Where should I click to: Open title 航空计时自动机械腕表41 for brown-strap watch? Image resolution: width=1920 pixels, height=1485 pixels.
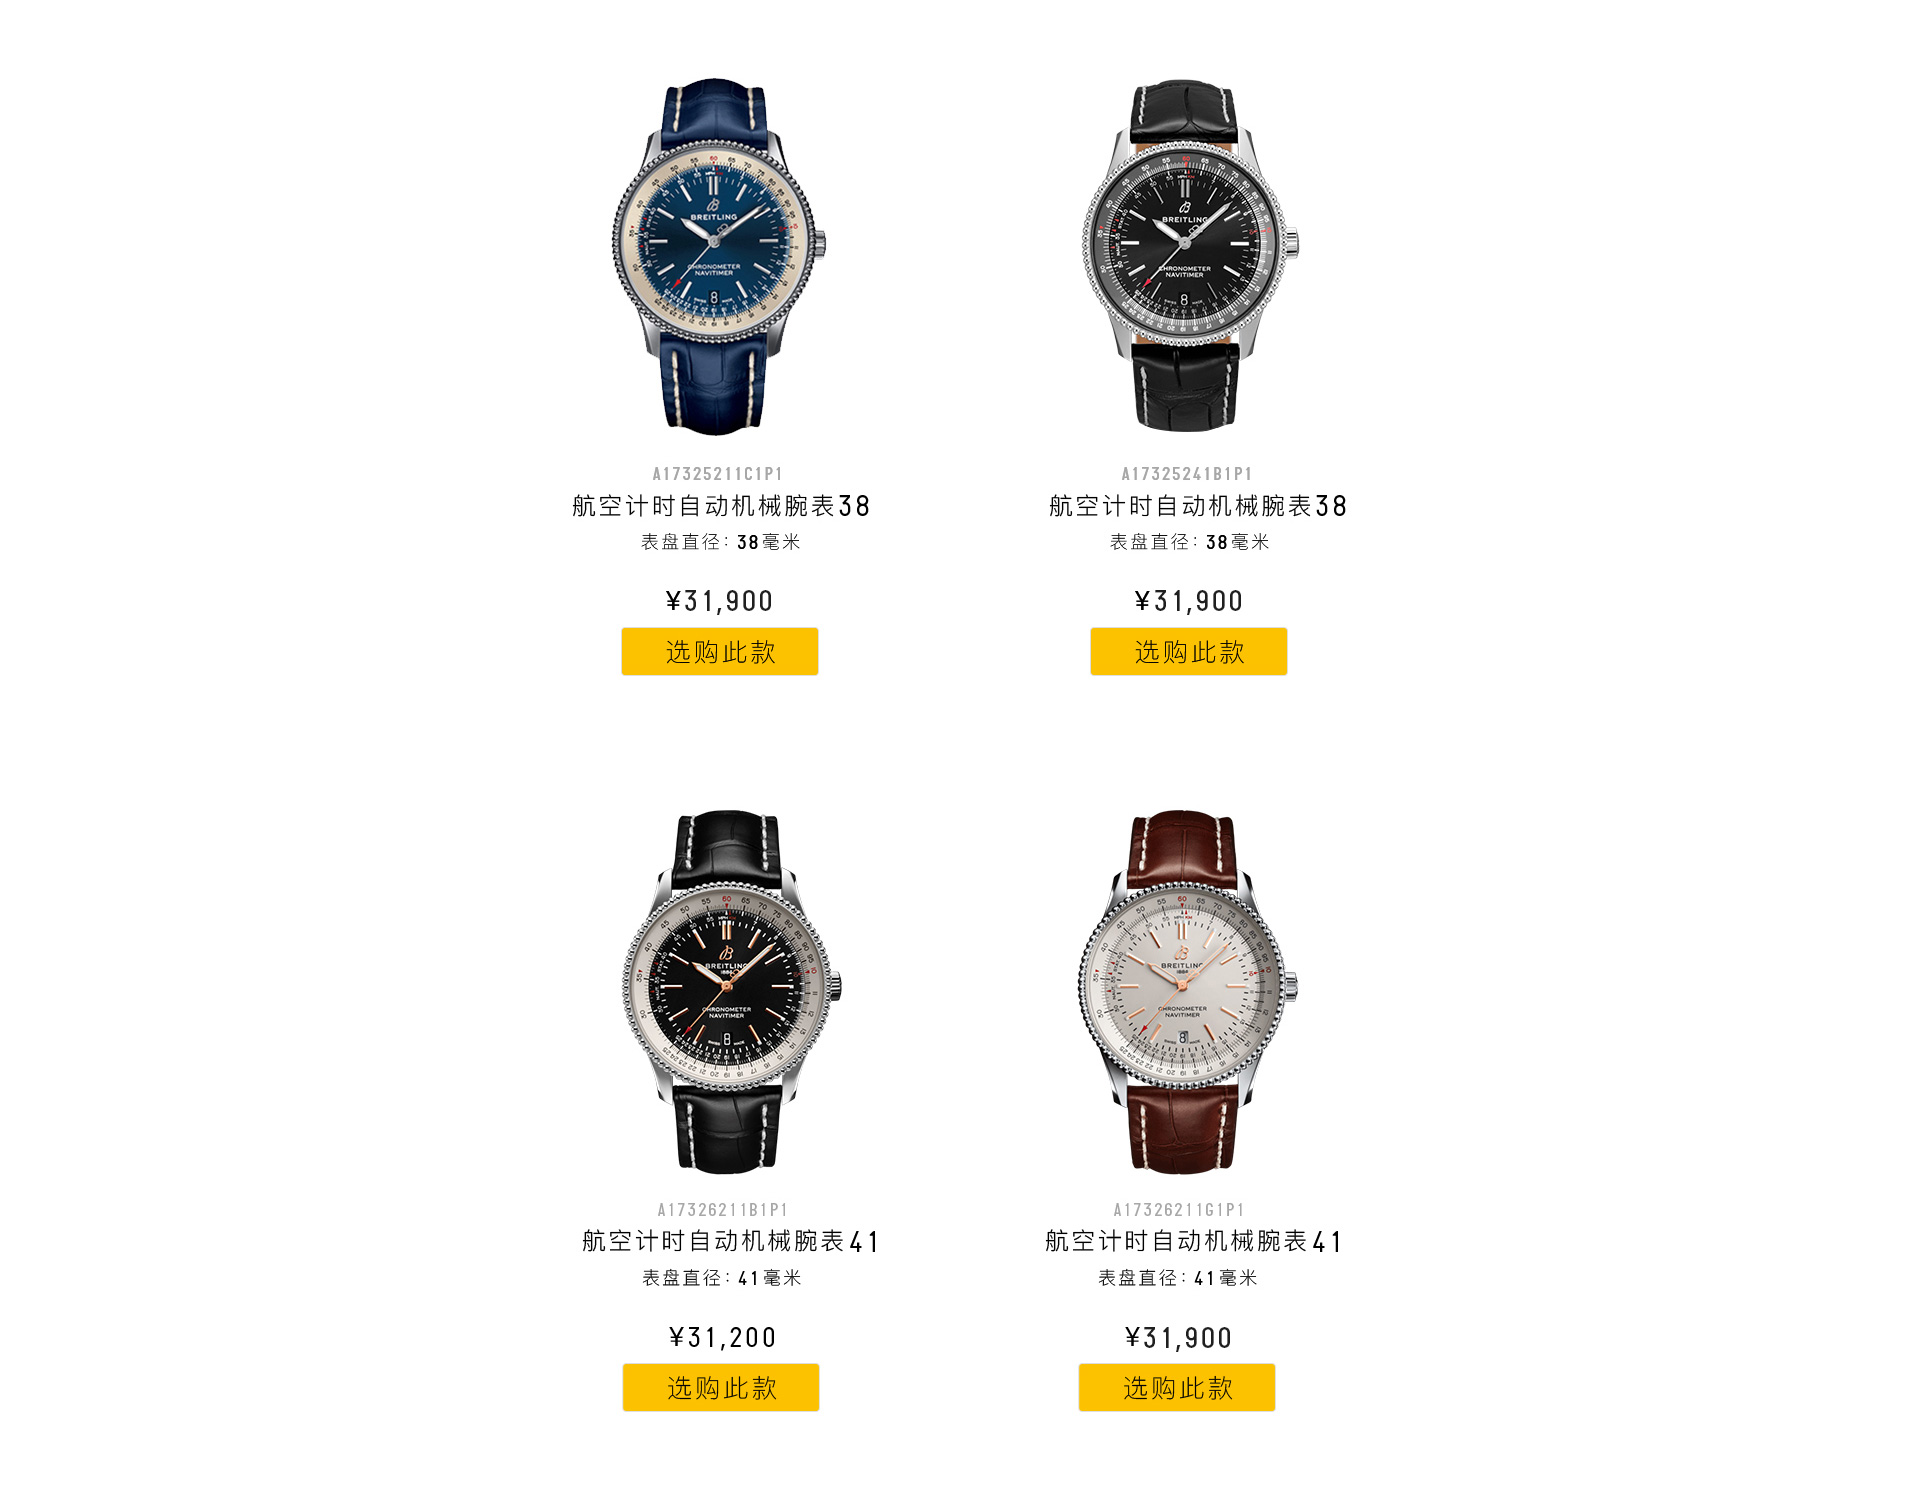(1194, 1242)
